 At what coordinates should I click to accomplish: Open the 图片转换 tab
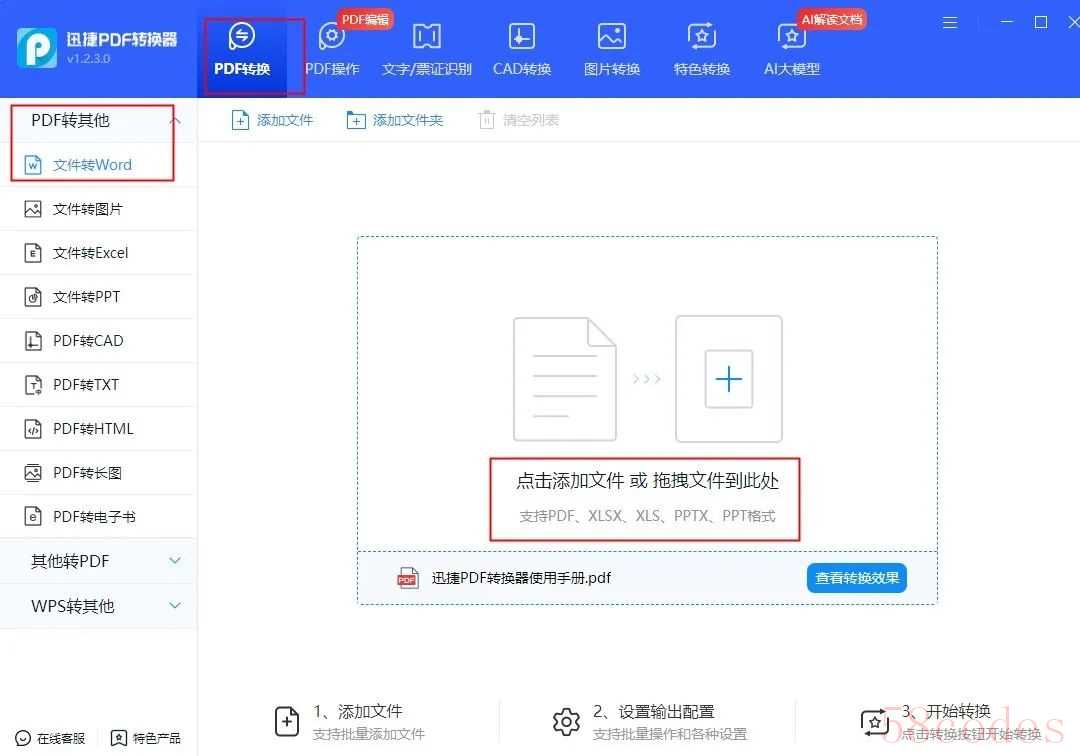click(x=612, y=50)
